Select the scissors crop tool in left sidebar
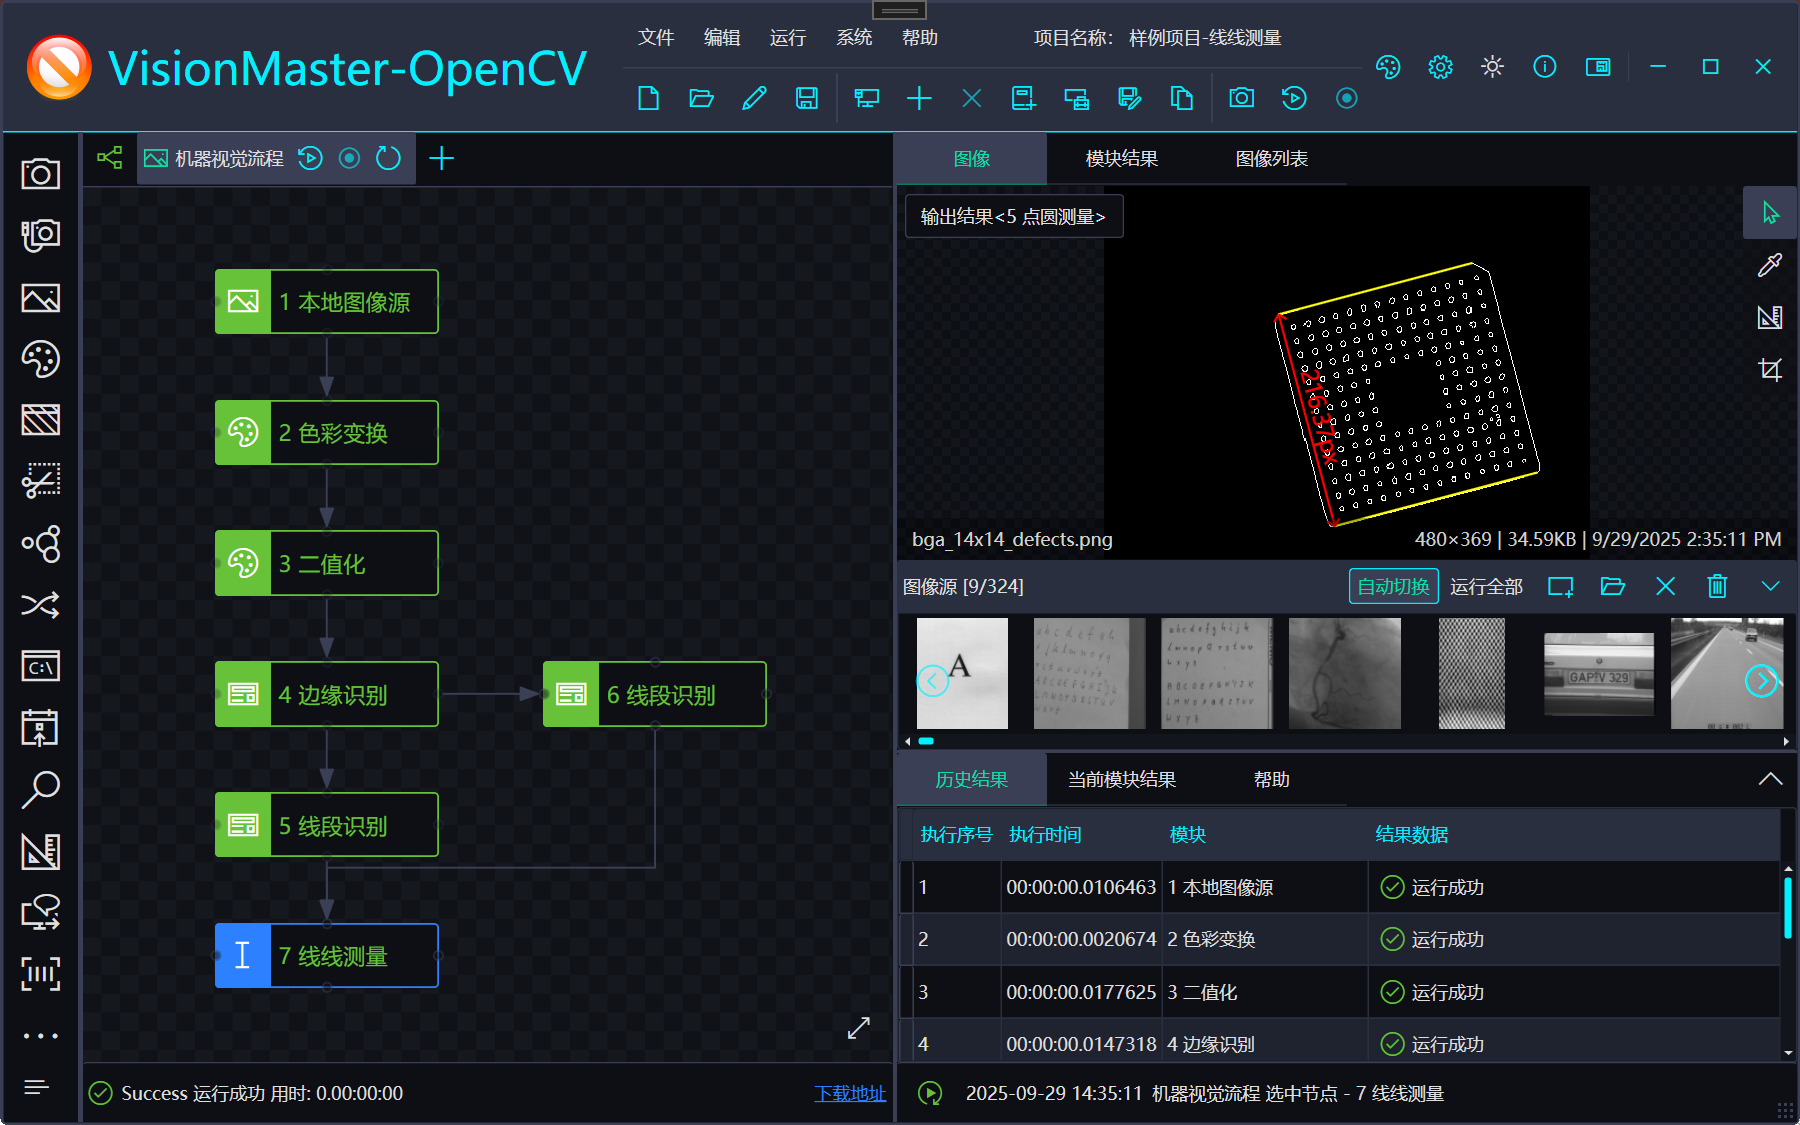The height and width of the screenshot is (1125, 1800). click(x=41, y=481)
